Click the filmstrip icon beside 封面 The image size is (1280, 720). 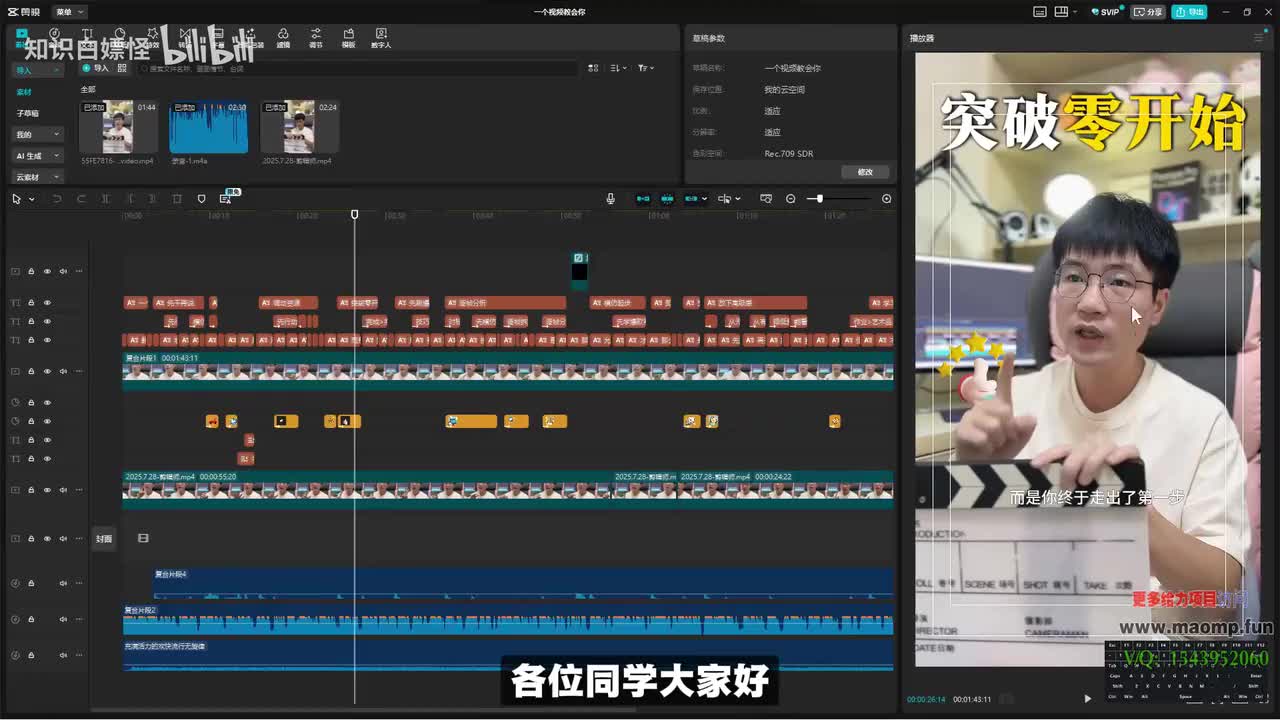[143, 538]
